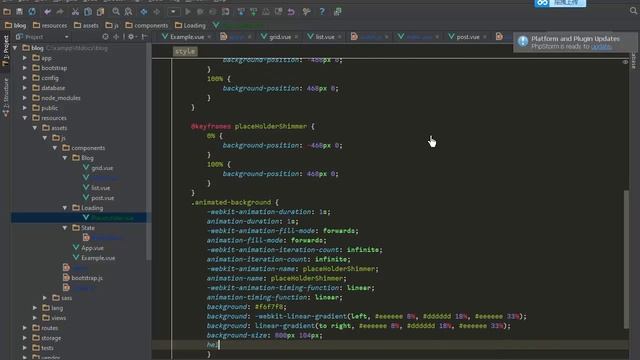This screenshot has height=360, width=640.
Task: Click the Debug toolbar icon
Action: click(200, 12)
